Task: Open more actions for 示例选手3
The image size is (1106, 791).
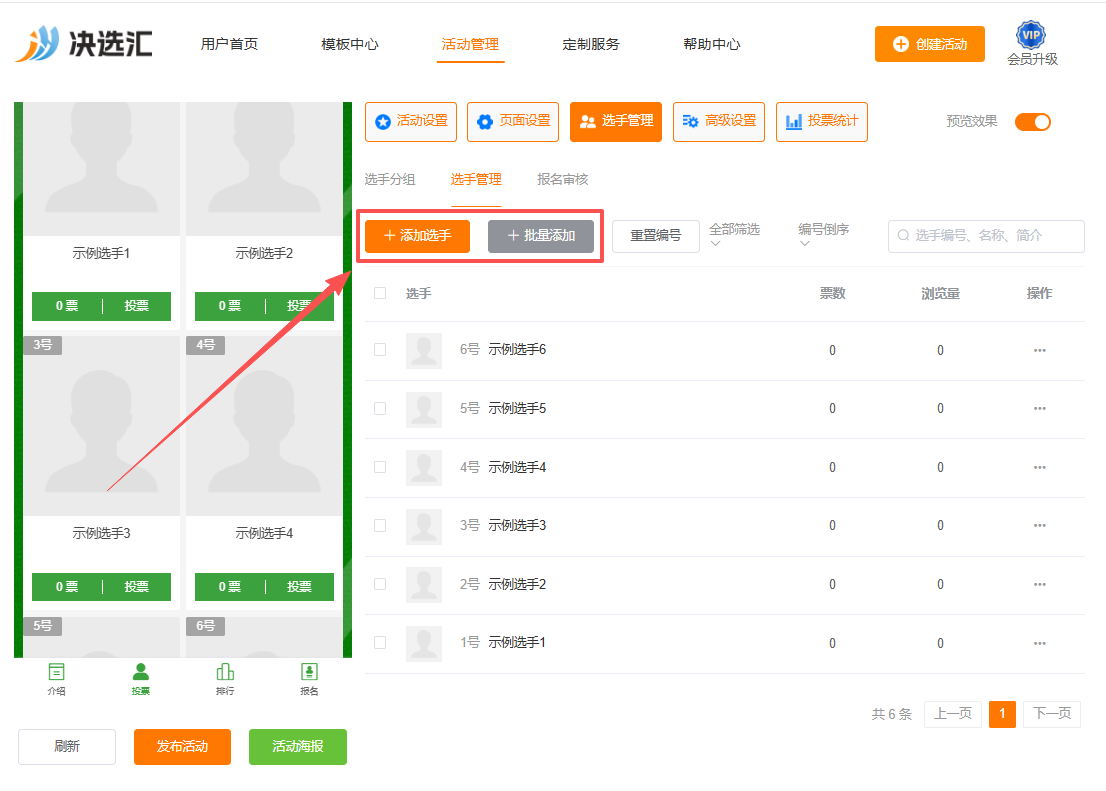Action: click(x=1039, y=526)
